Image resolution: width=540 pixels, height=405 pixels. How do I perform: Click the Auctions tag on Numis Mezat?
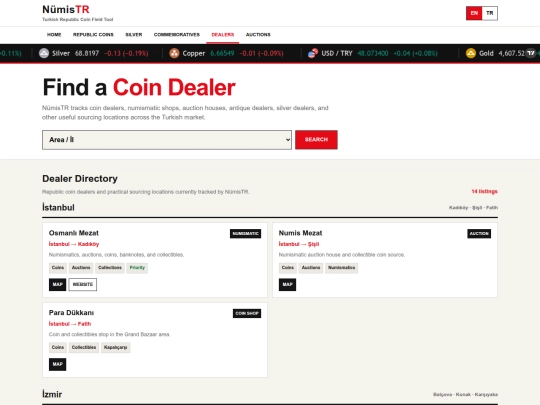(x=311, y=268)
